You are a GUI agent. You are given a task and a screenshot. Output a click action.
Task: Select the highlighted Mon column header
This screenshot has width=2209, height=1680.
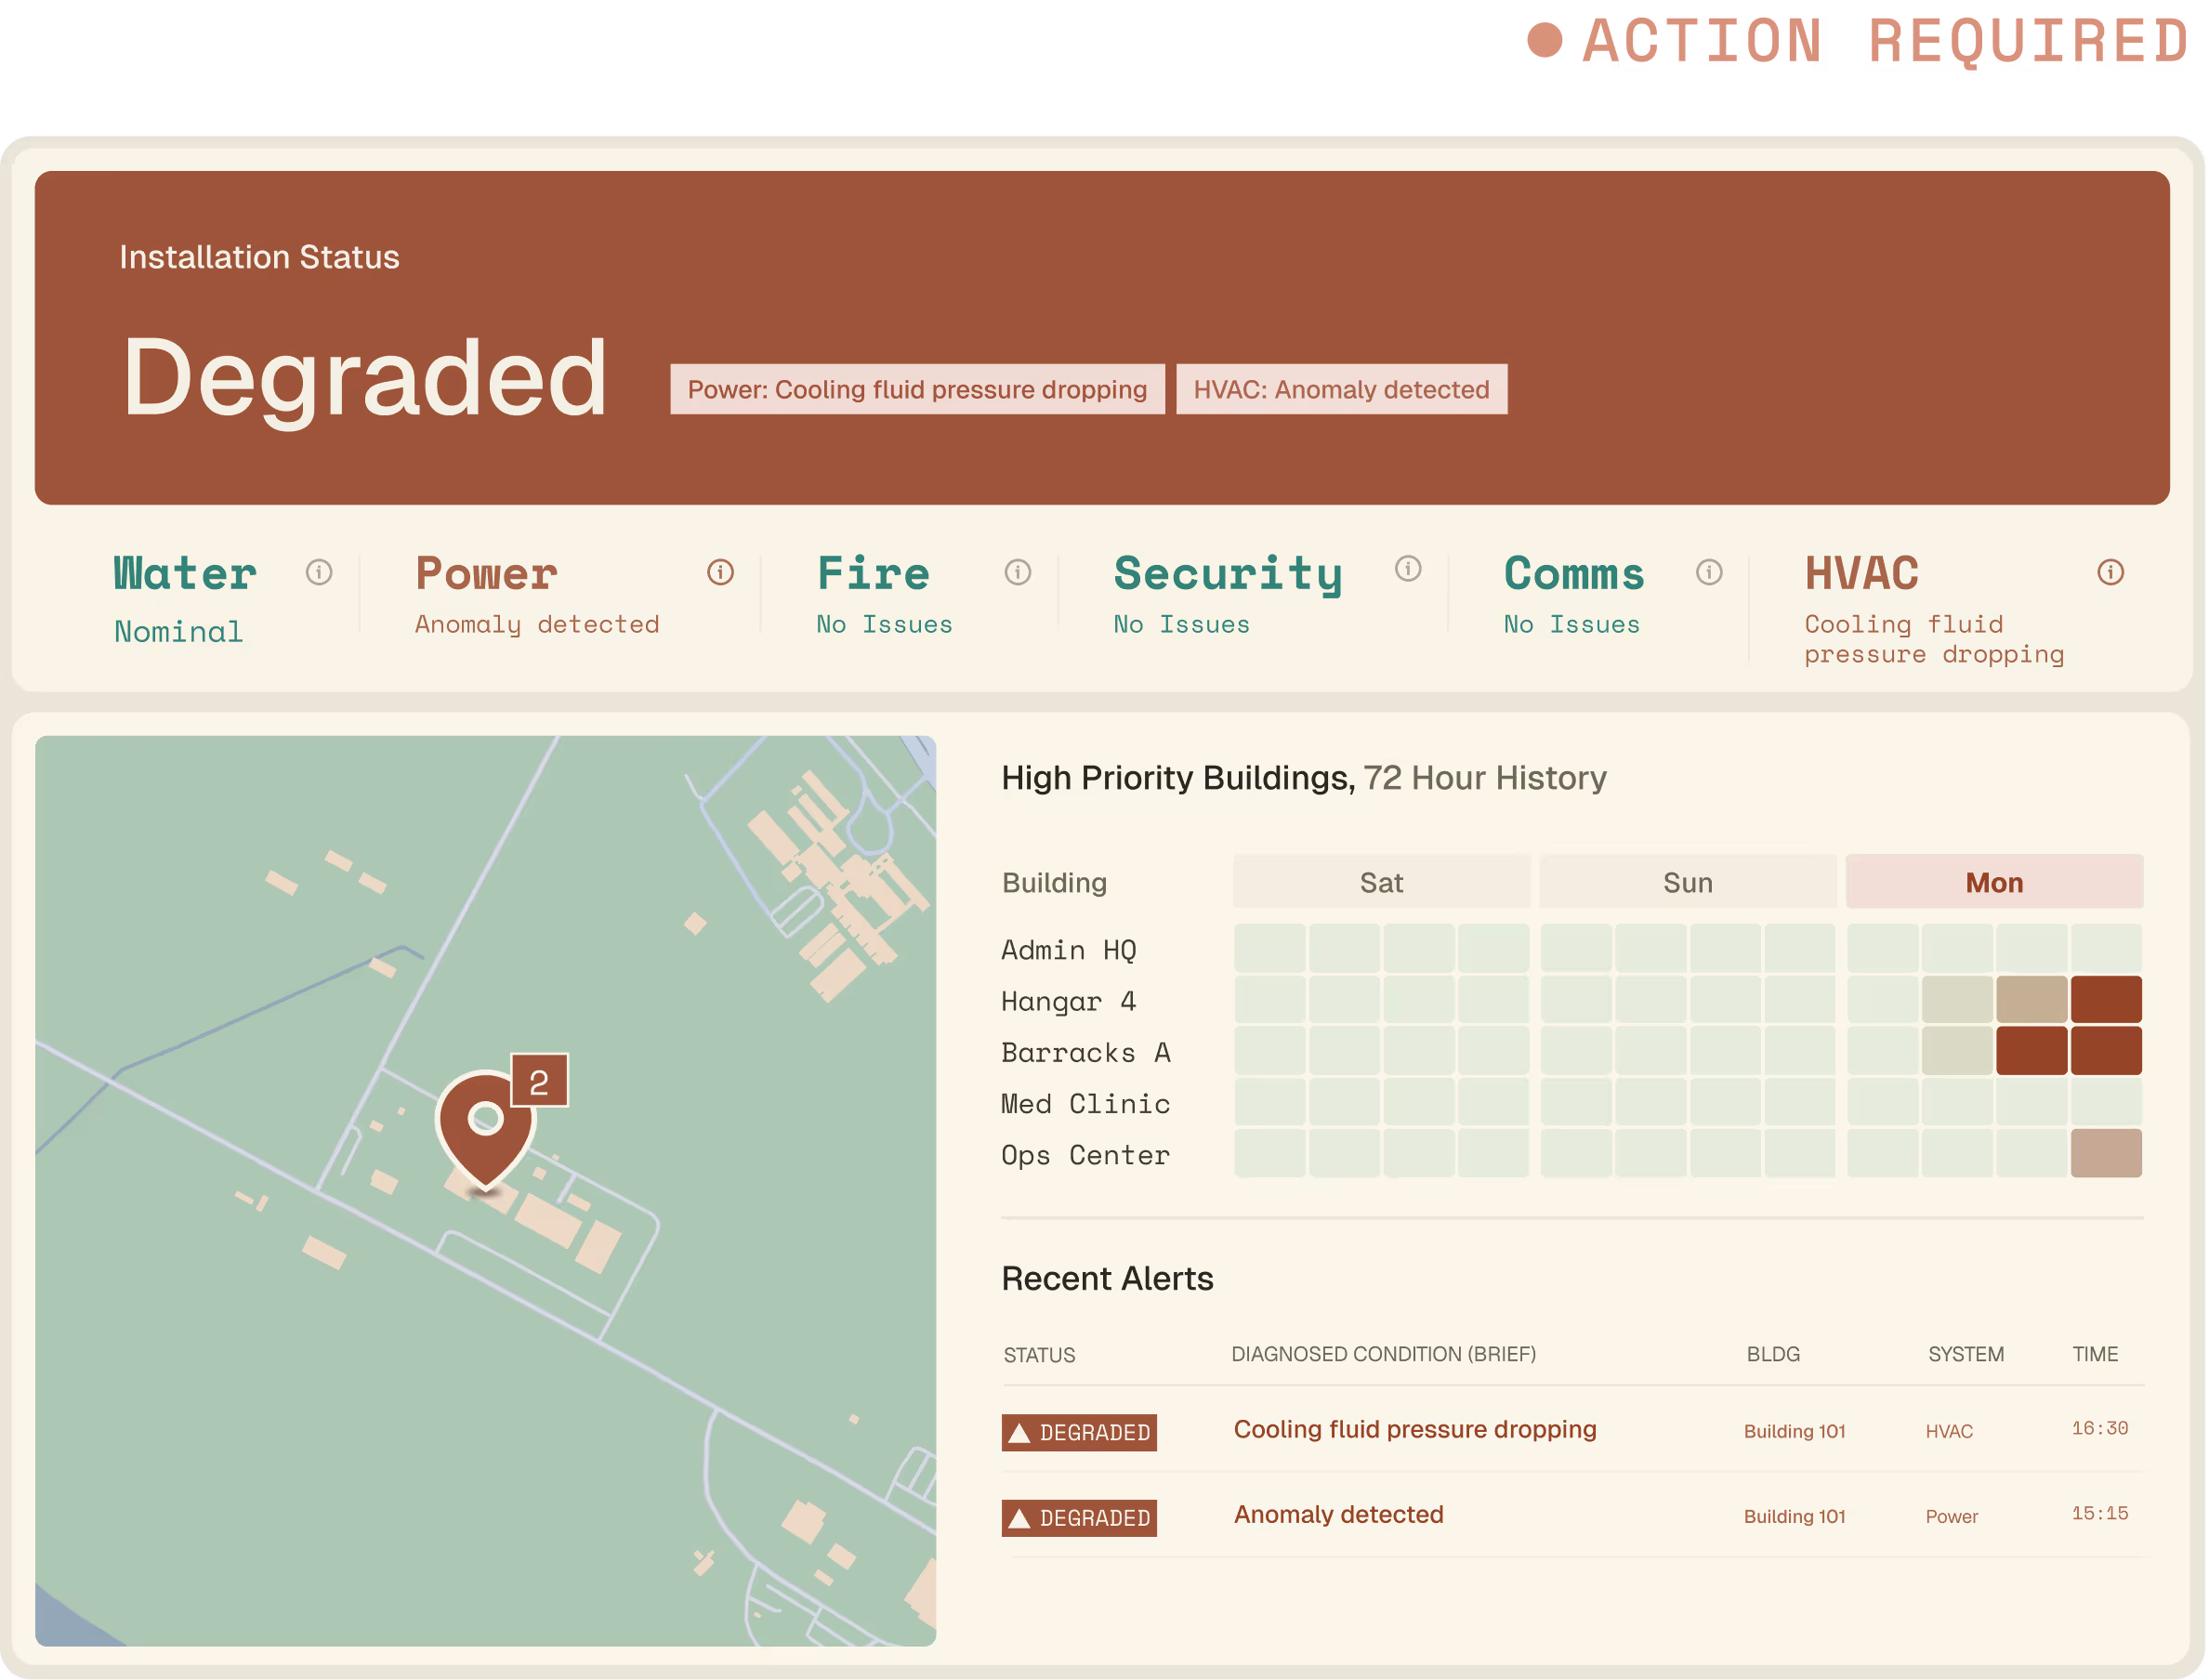tap(1994, 882)
